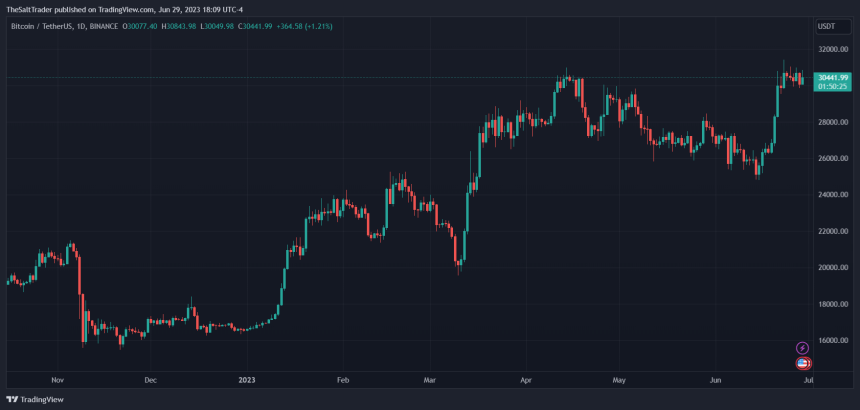Click the Open value 30077.40 in legend
This screenshot has height=410, width=860.
point(141,26)
